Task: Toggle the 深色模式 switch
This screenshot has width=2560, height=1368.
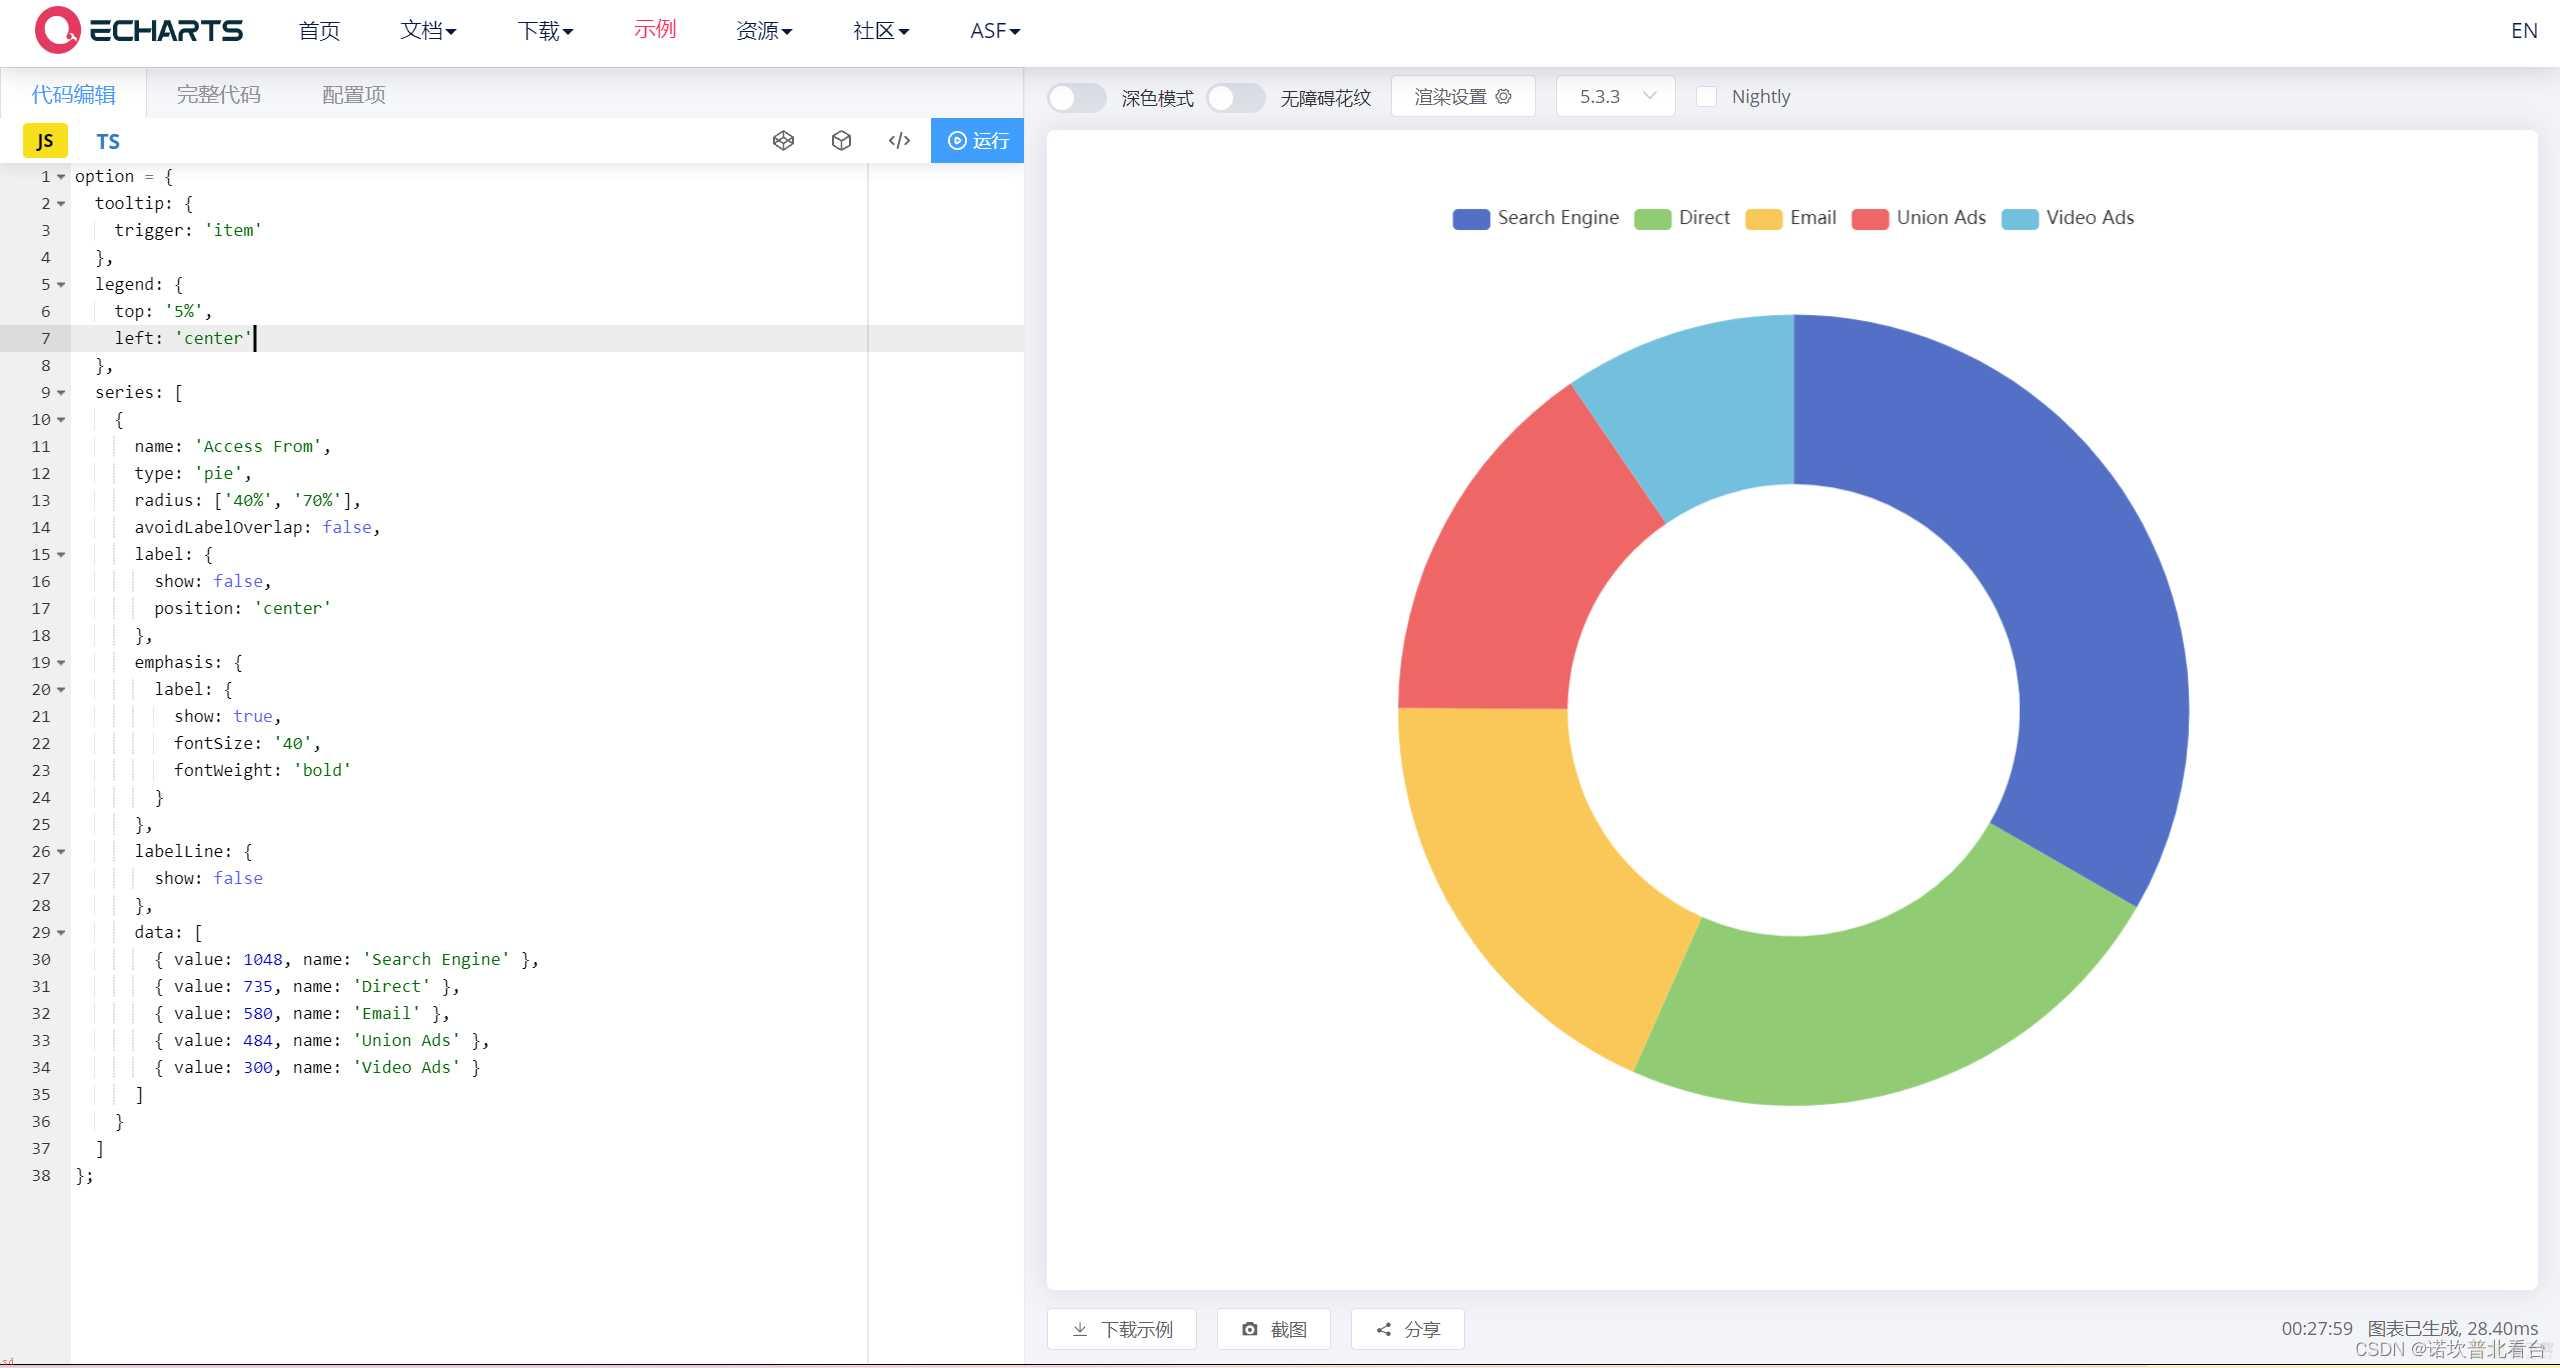Action: tap(1076, 98)
